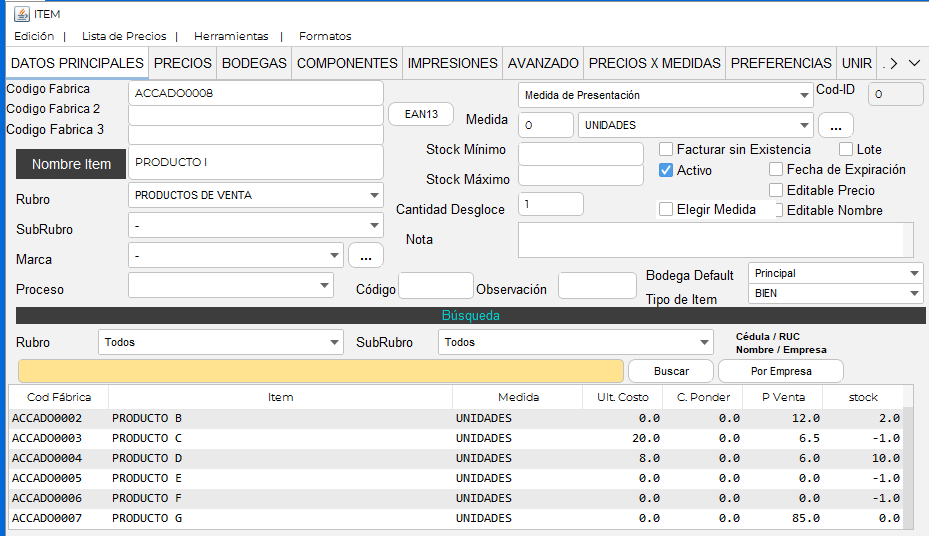Open the COMPONENTES tab
929x536 pixels.
click(347, 63)
